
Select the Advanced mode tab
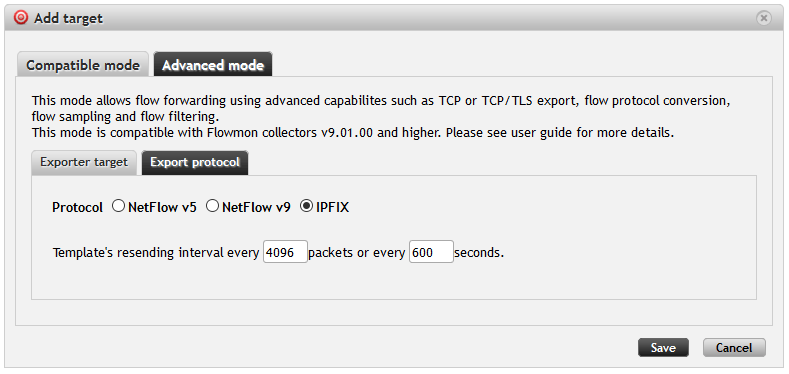click(213, 65)
